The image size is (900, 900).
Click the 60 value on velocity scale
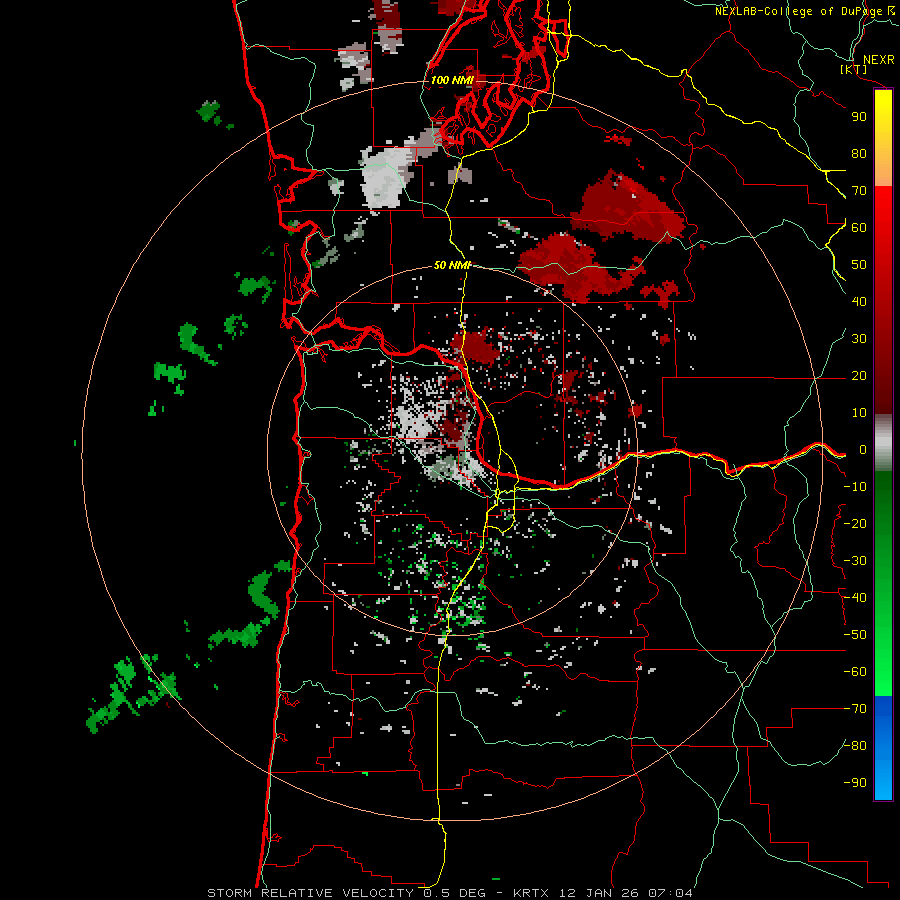(859, 228)
